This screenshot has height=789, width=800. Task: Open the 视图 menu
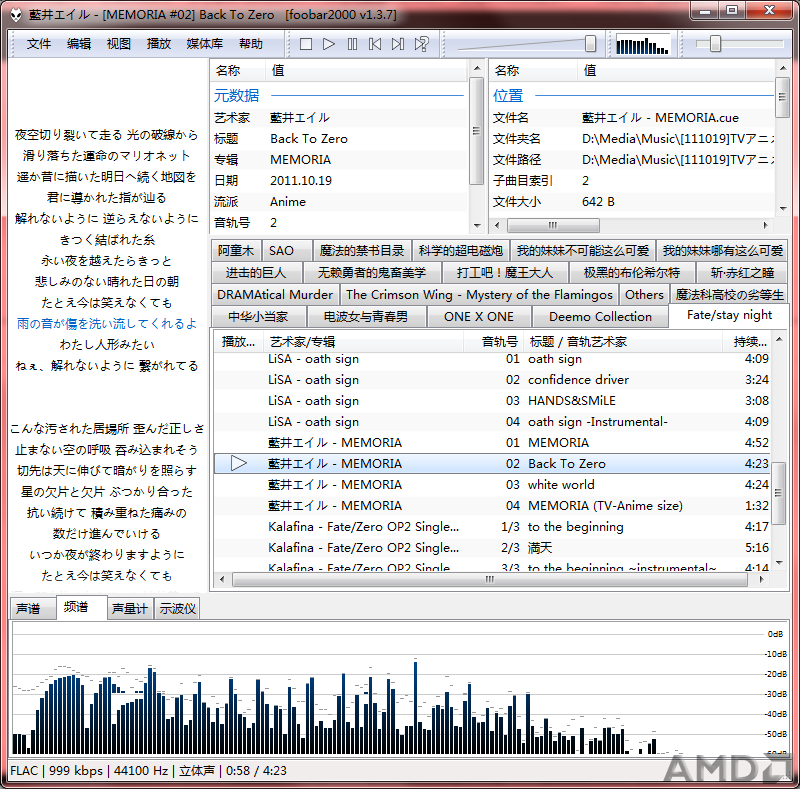(118, 44)
